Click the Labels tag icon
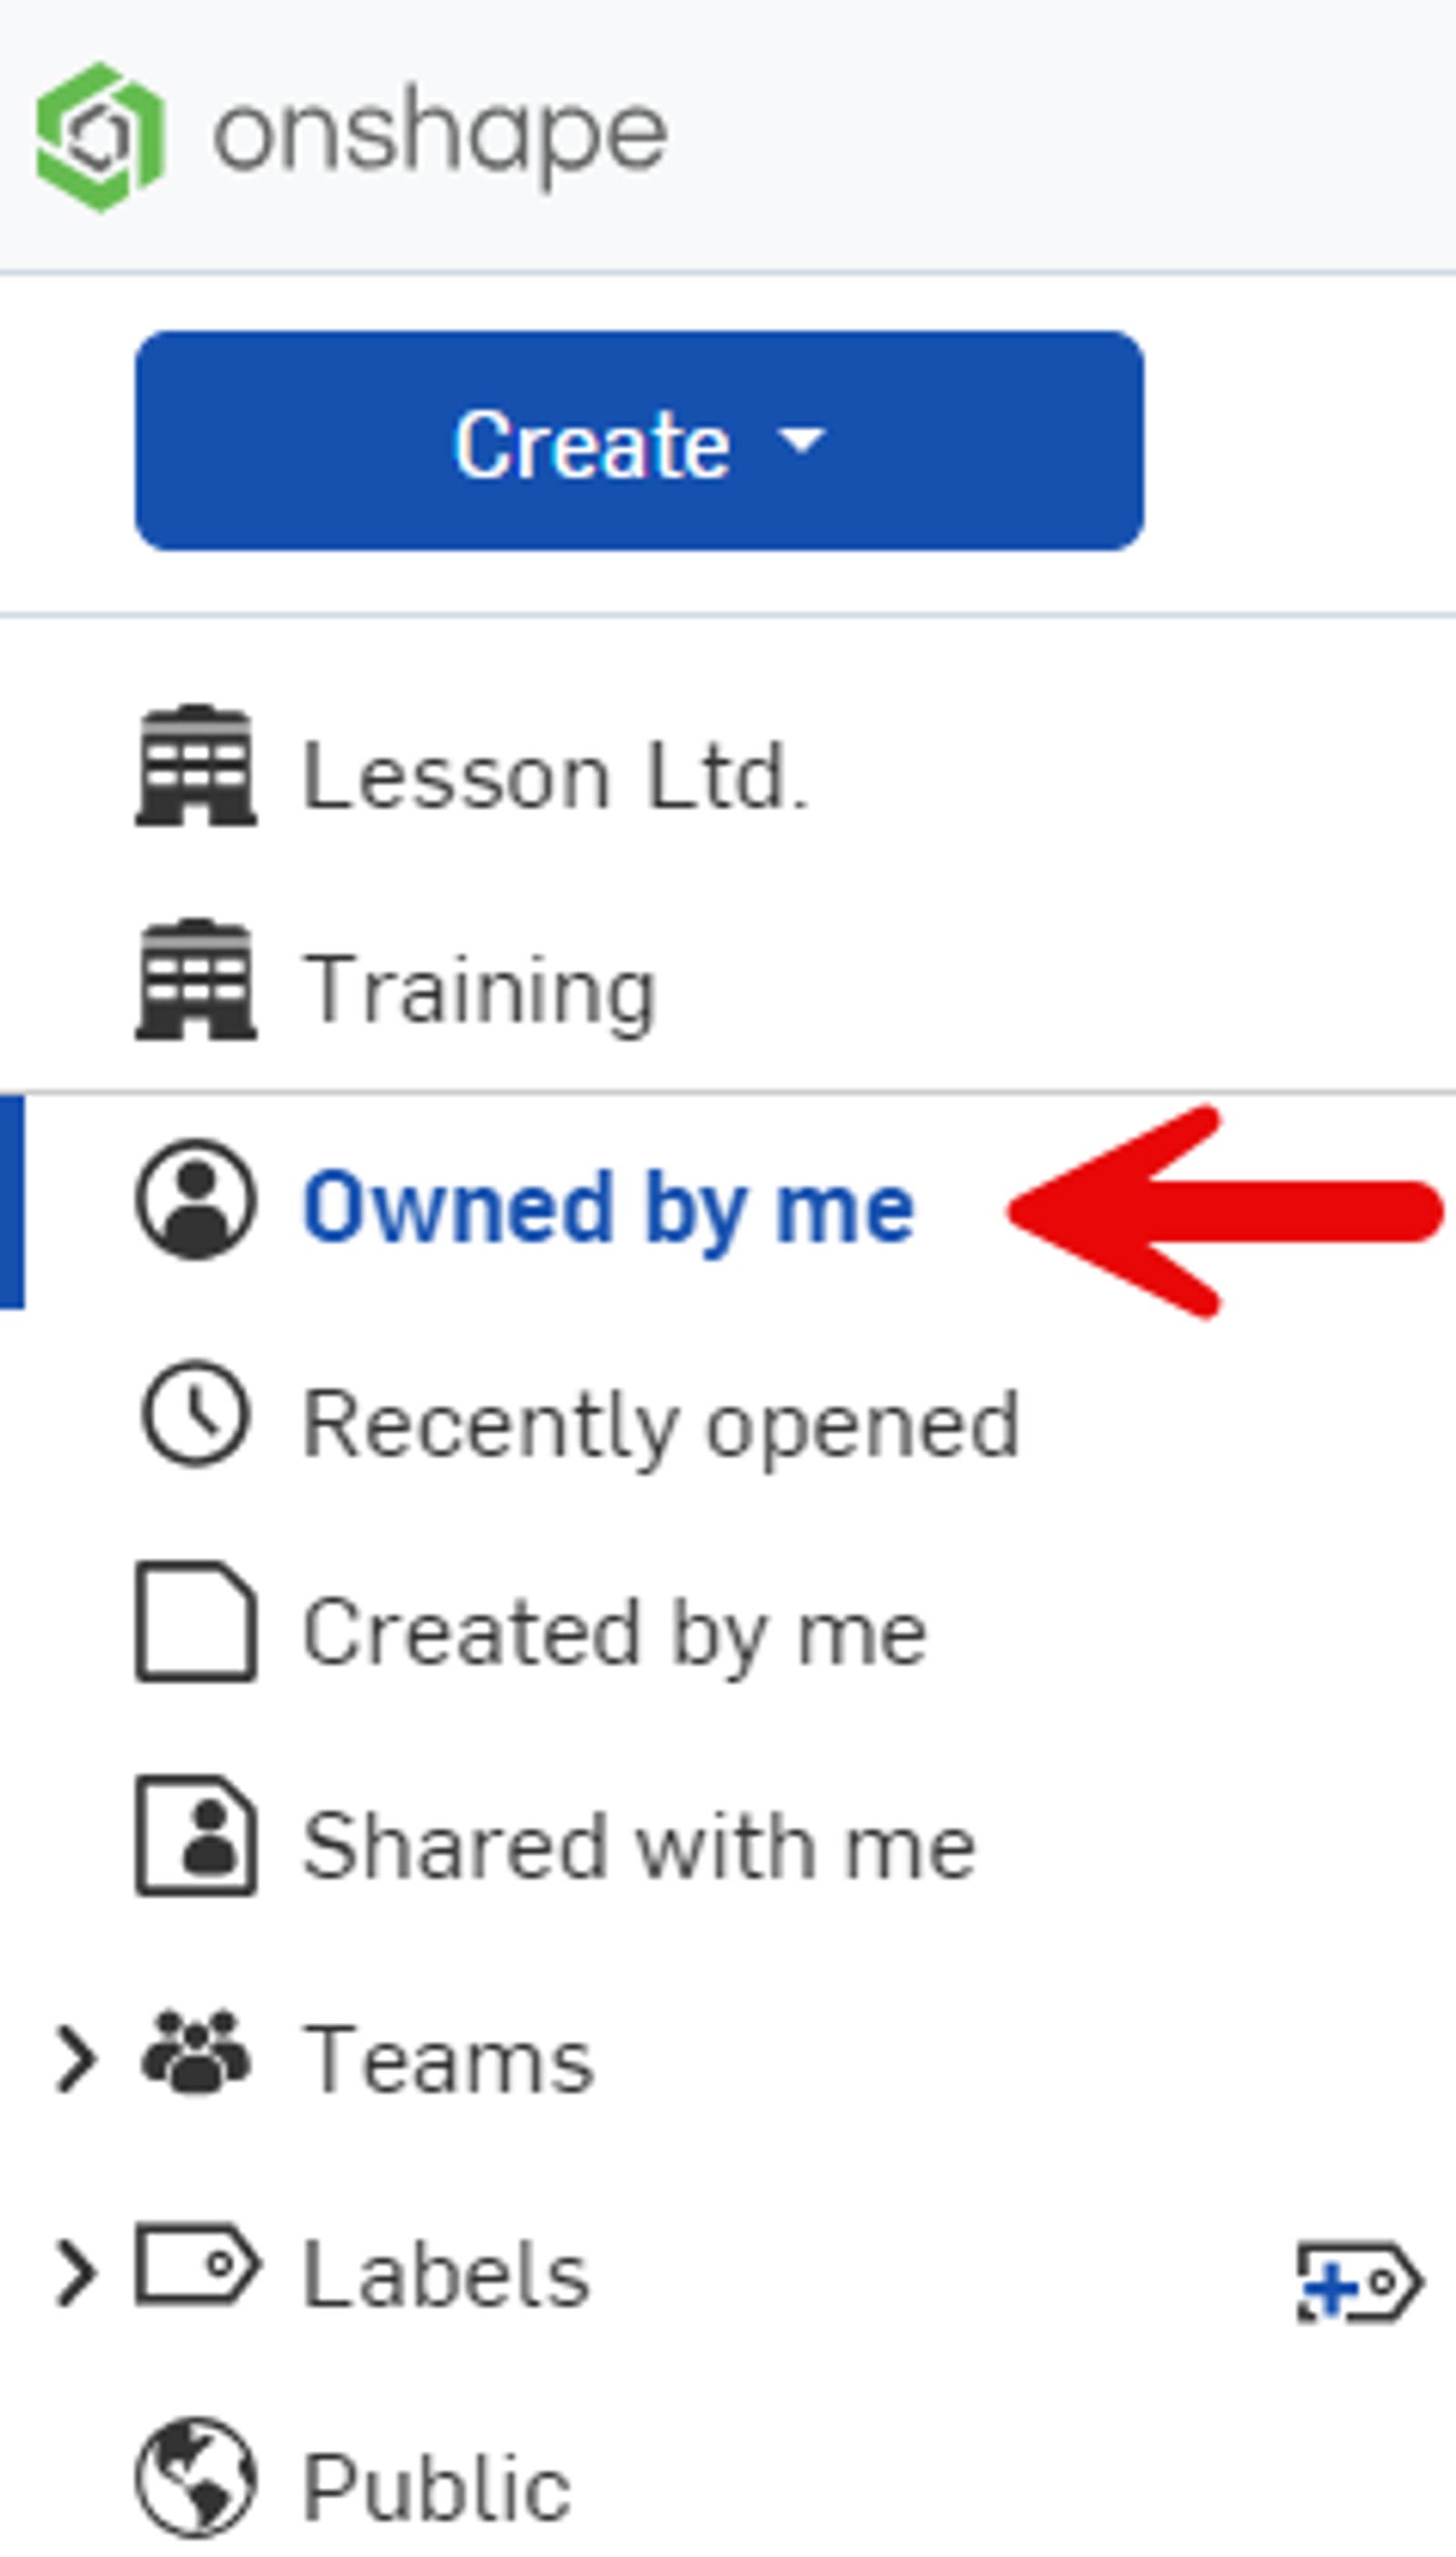This screenshot has height=2557, width=1456. pyautogui.click(x=198, y=2265)
